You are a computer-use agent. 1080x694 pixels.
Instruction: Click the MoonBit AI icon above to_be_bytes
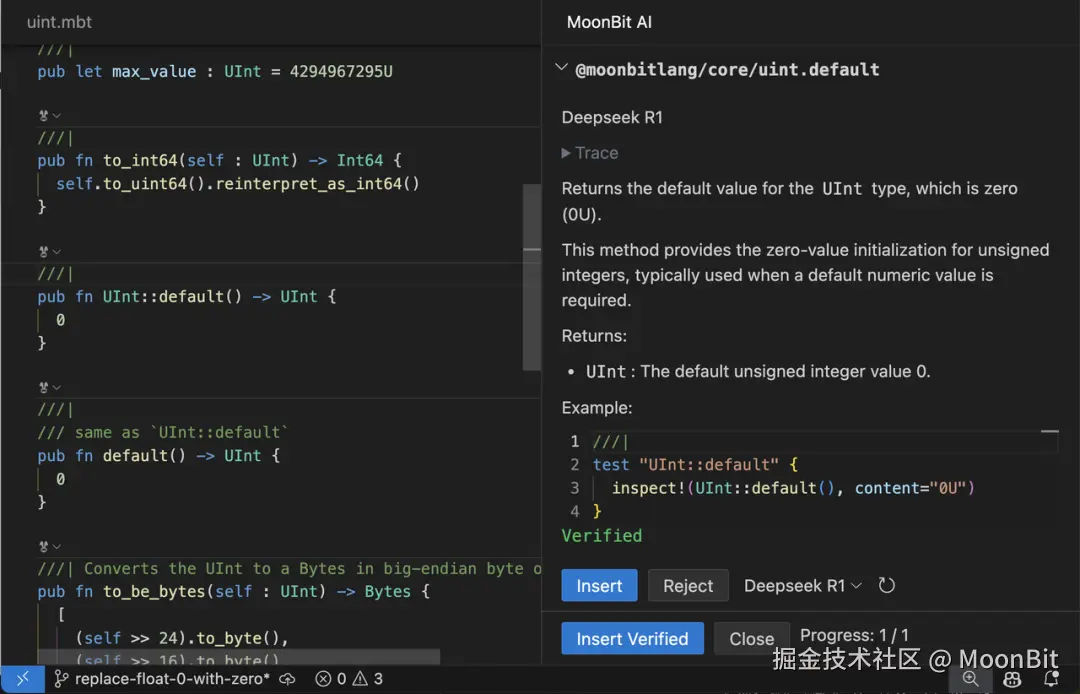44,547
